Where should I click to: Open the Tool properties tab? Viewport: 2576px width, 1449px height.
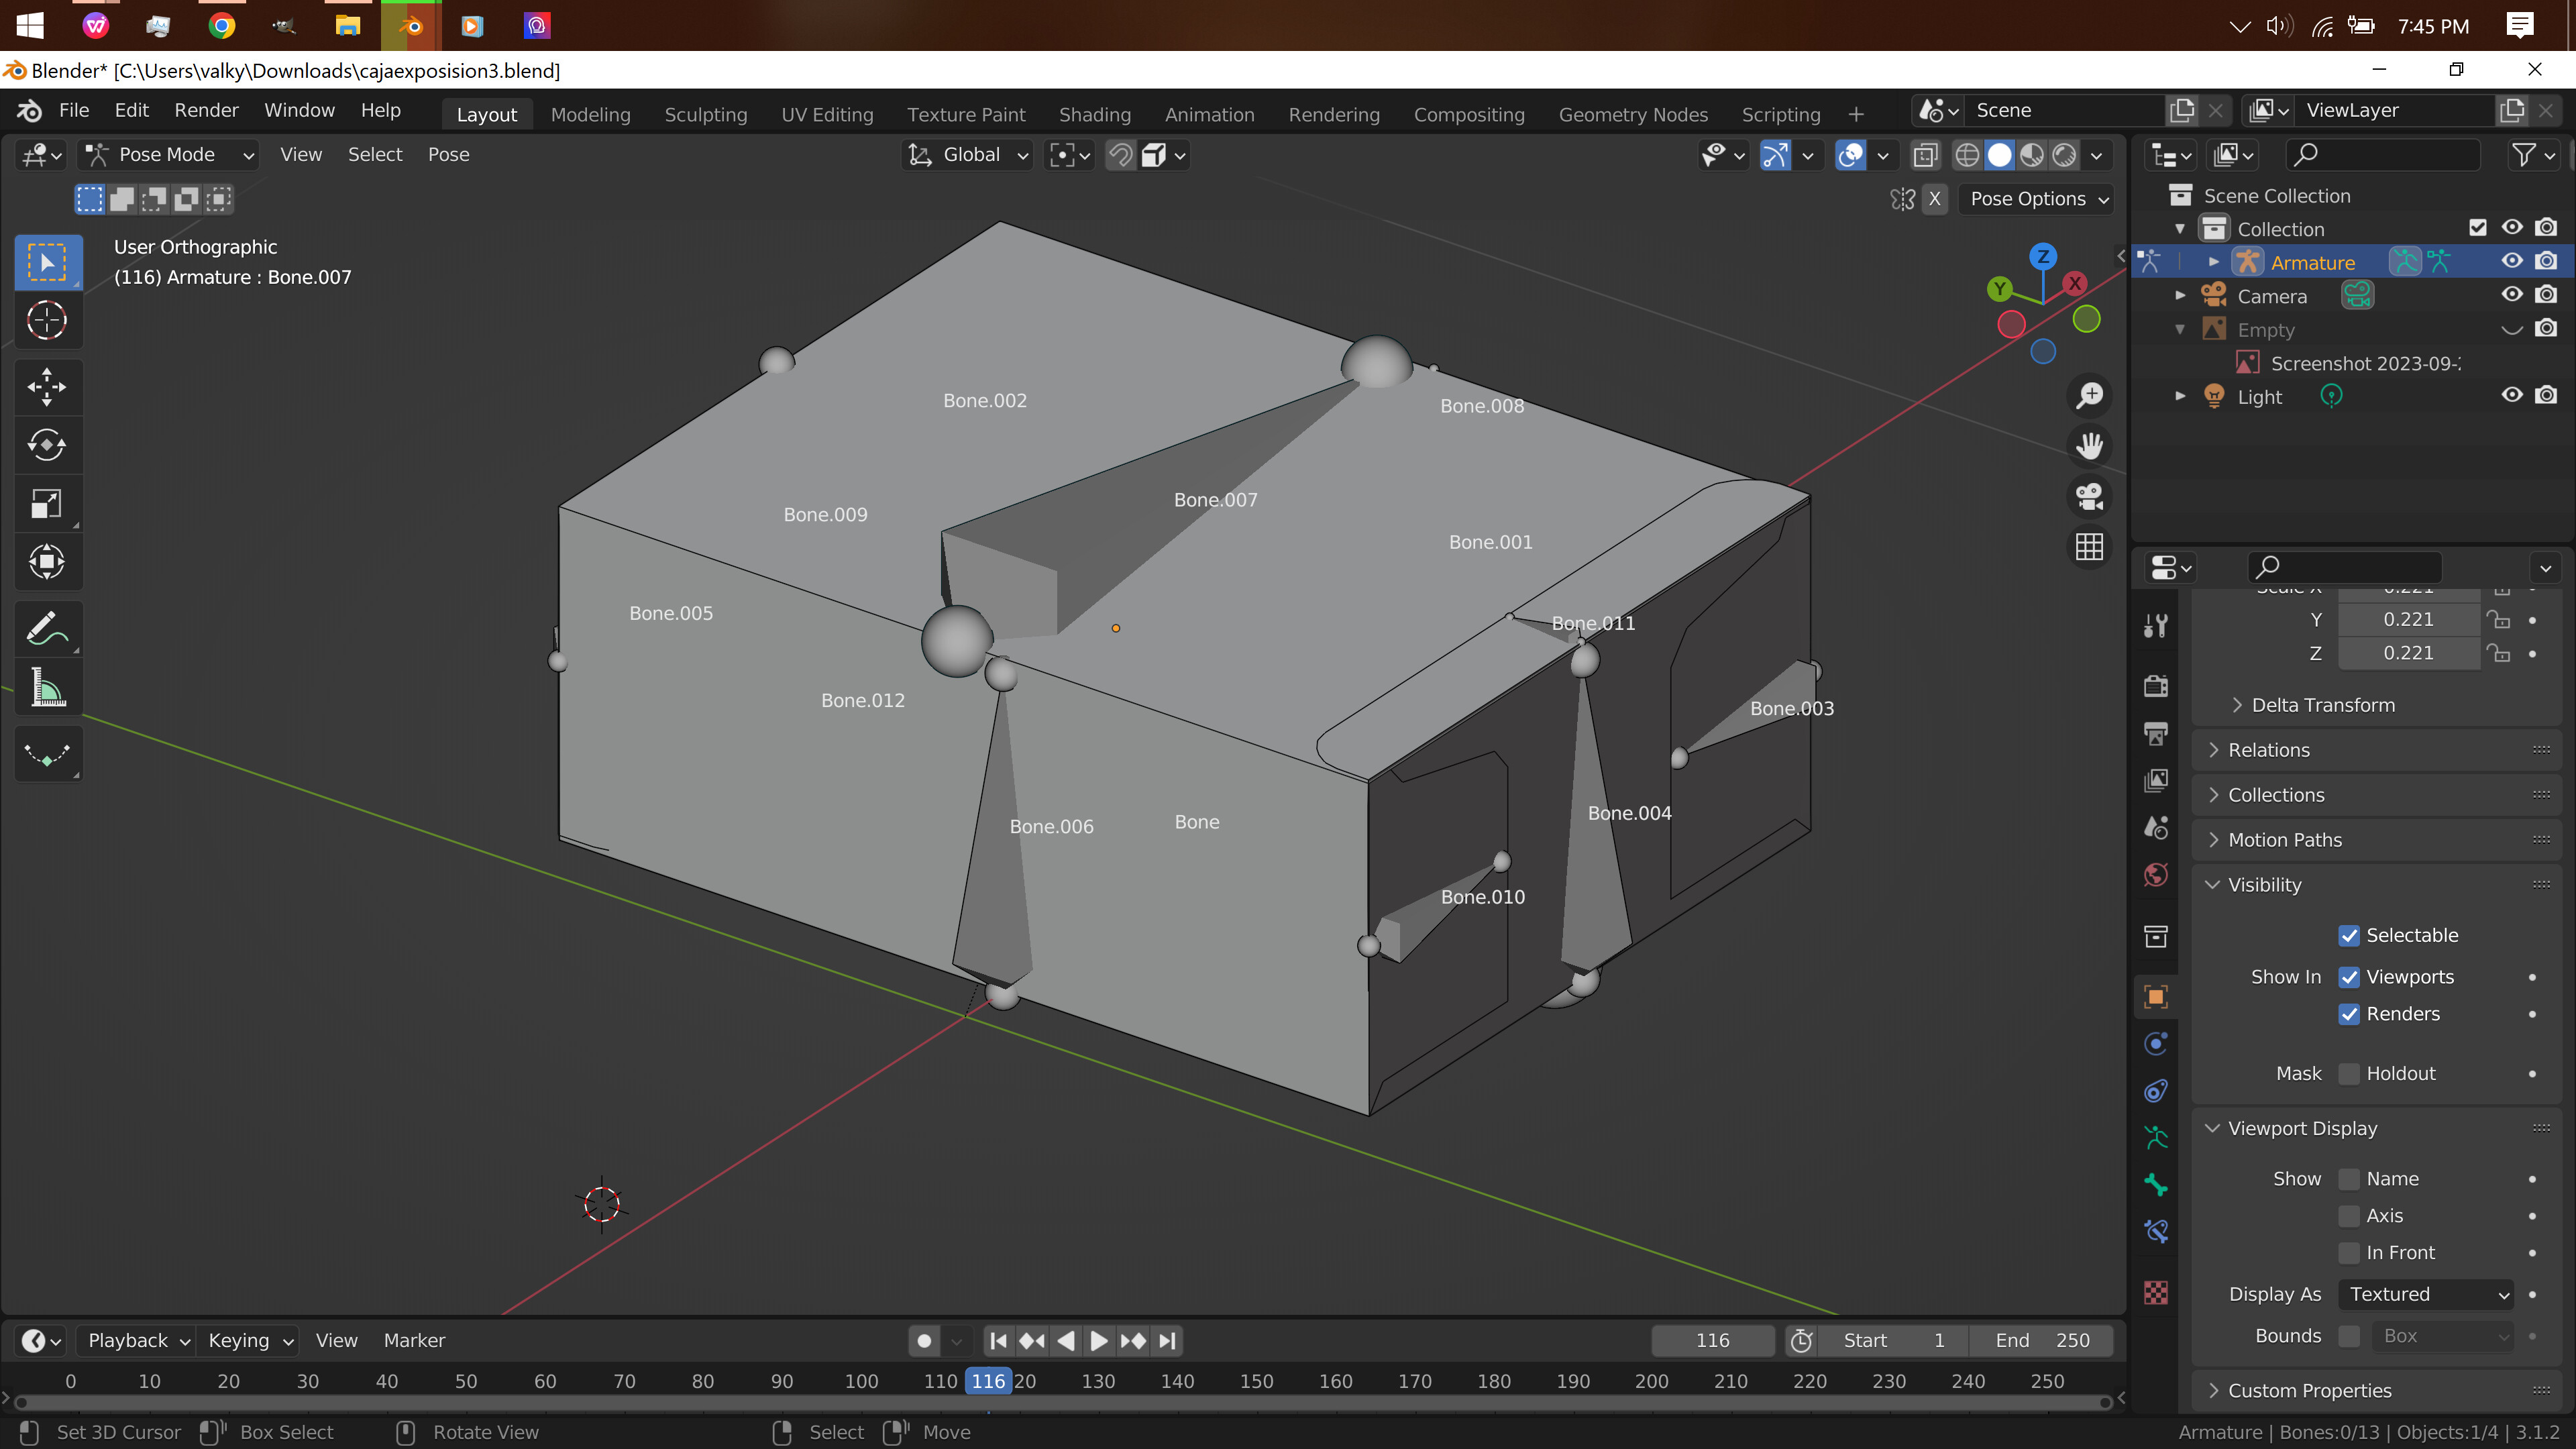click(x=2156, y=626)
